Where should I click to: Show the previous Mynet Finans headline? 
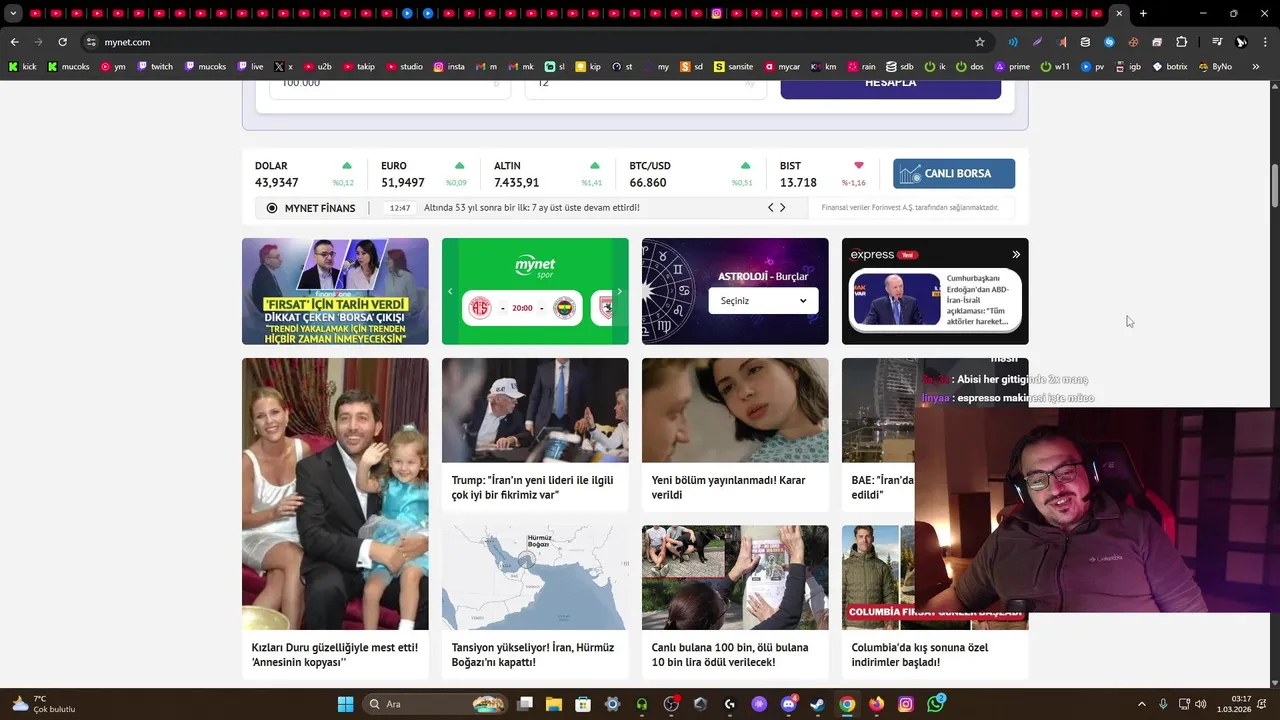(x=770, y=208)
